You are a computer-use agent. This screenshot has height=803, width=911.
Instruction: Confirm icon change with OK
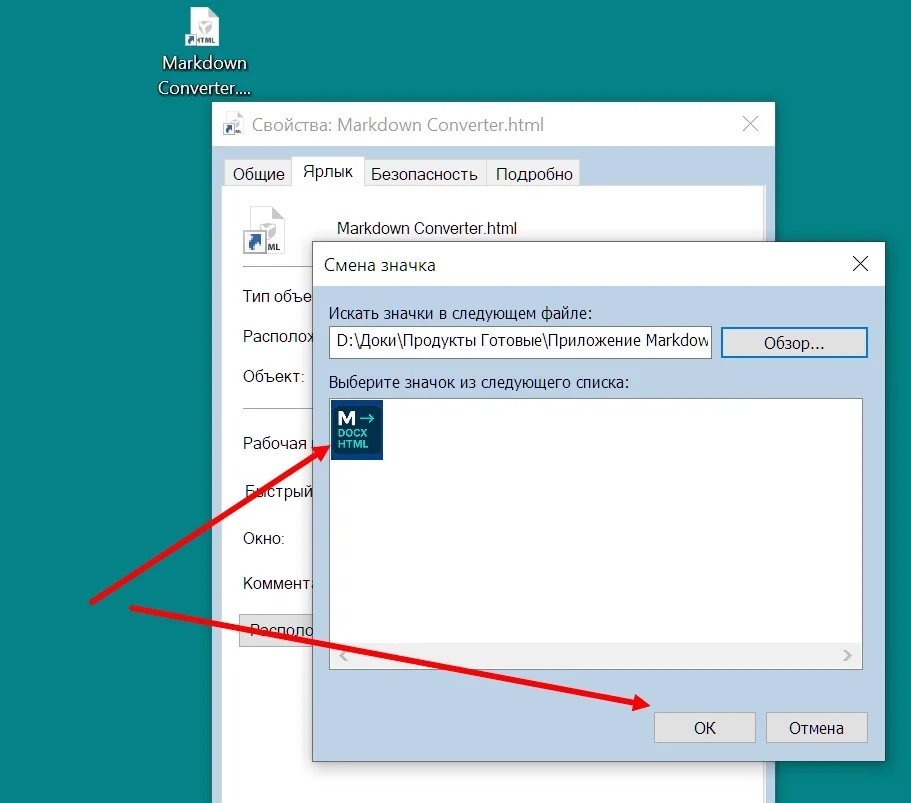(x=704, y=728)
